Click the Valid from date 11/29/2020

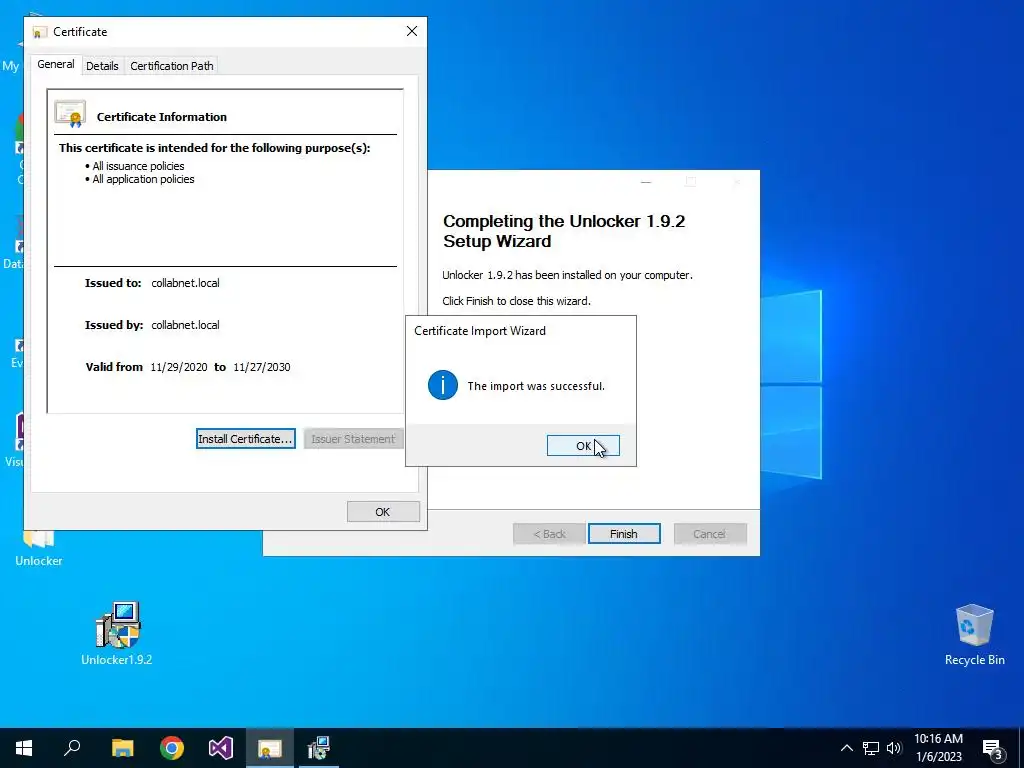pos(179,367)
